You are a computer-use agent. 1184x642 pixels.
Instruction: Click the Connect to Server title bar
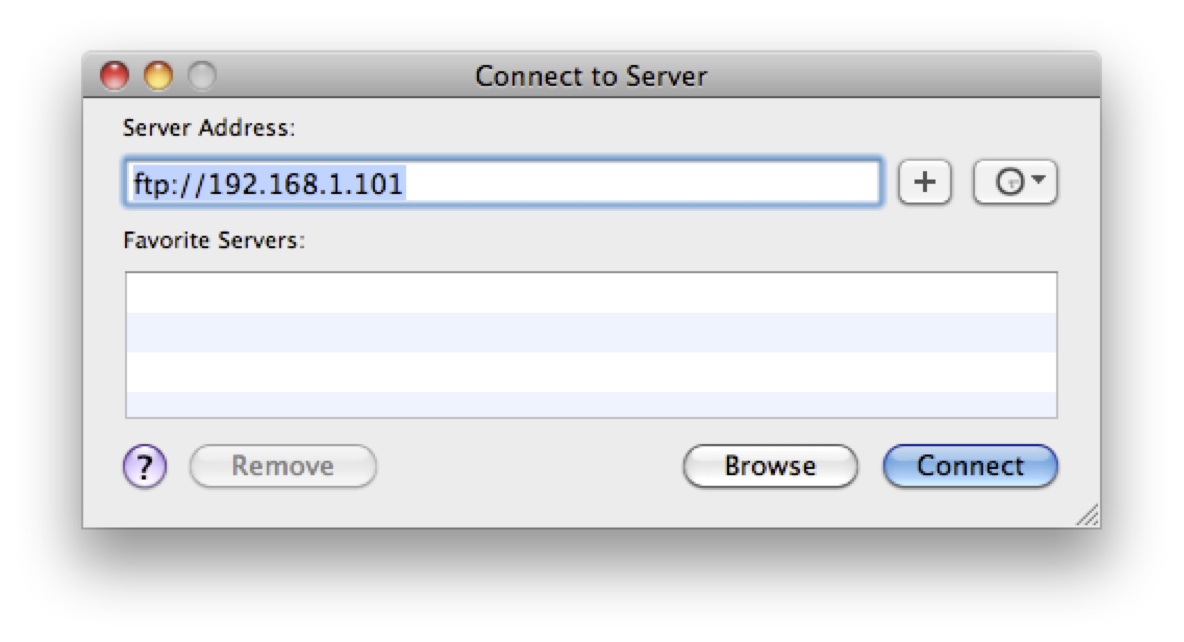pos(590,76)
